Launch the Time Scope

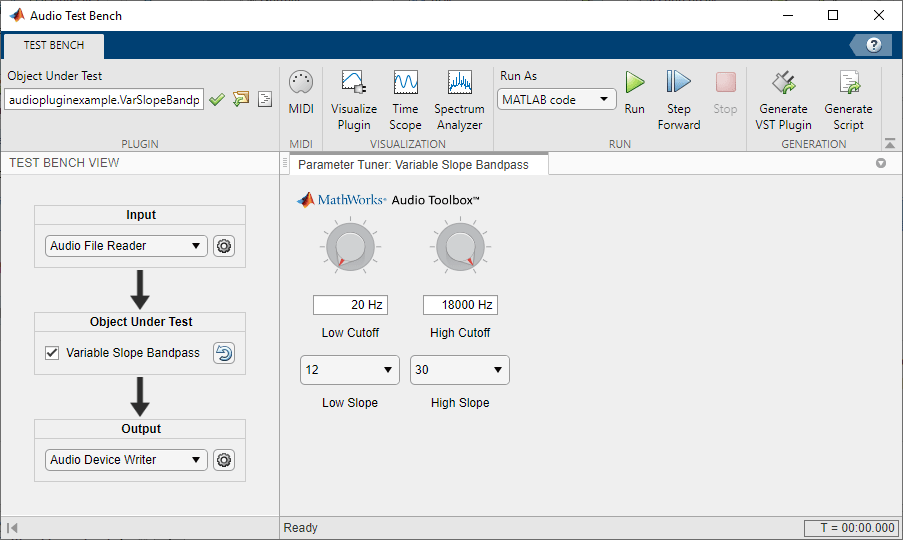(405, 101)
